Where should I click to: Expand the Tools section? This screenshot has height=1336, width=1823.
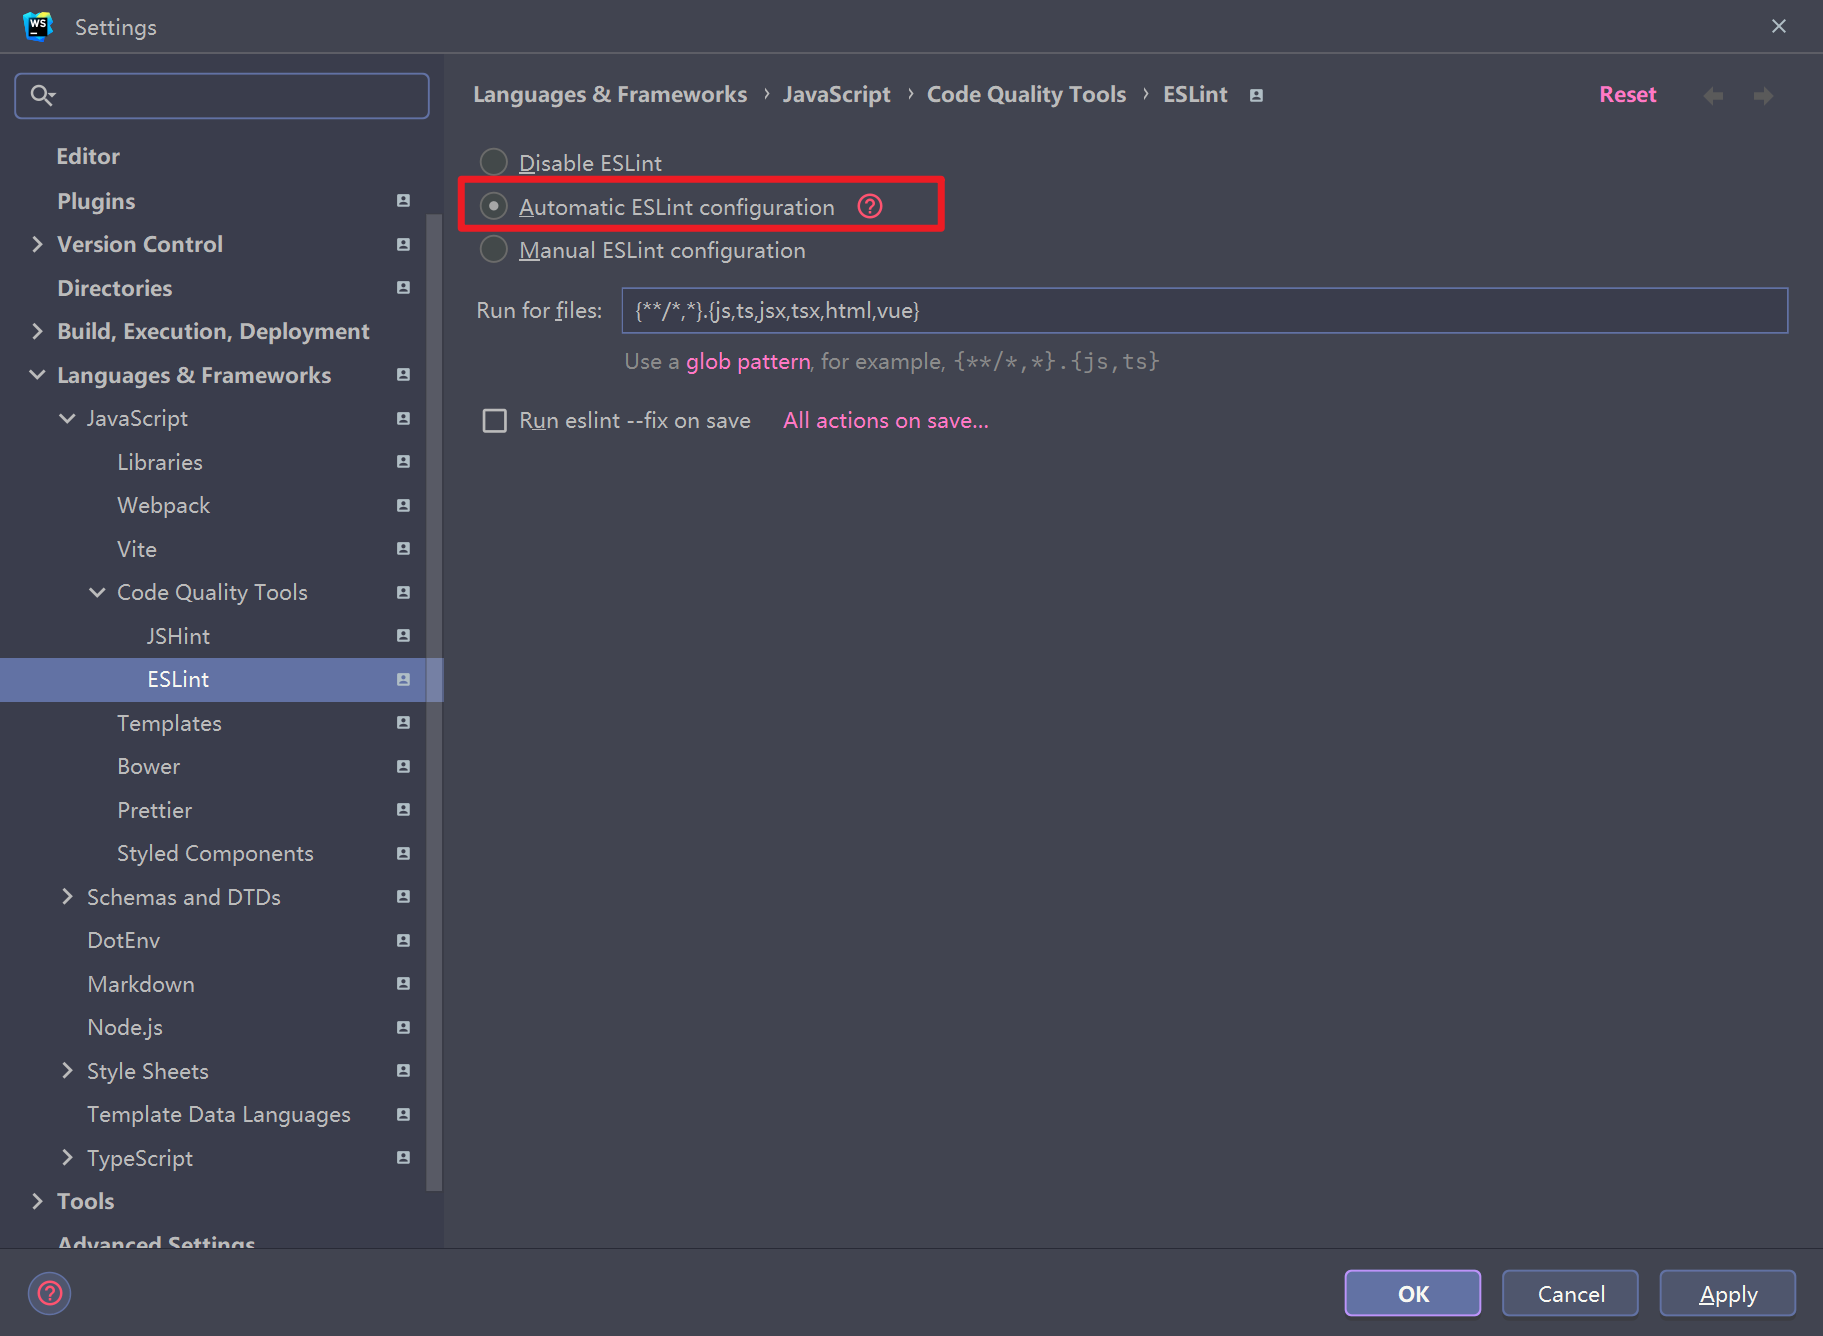(x=37, y=1201)
